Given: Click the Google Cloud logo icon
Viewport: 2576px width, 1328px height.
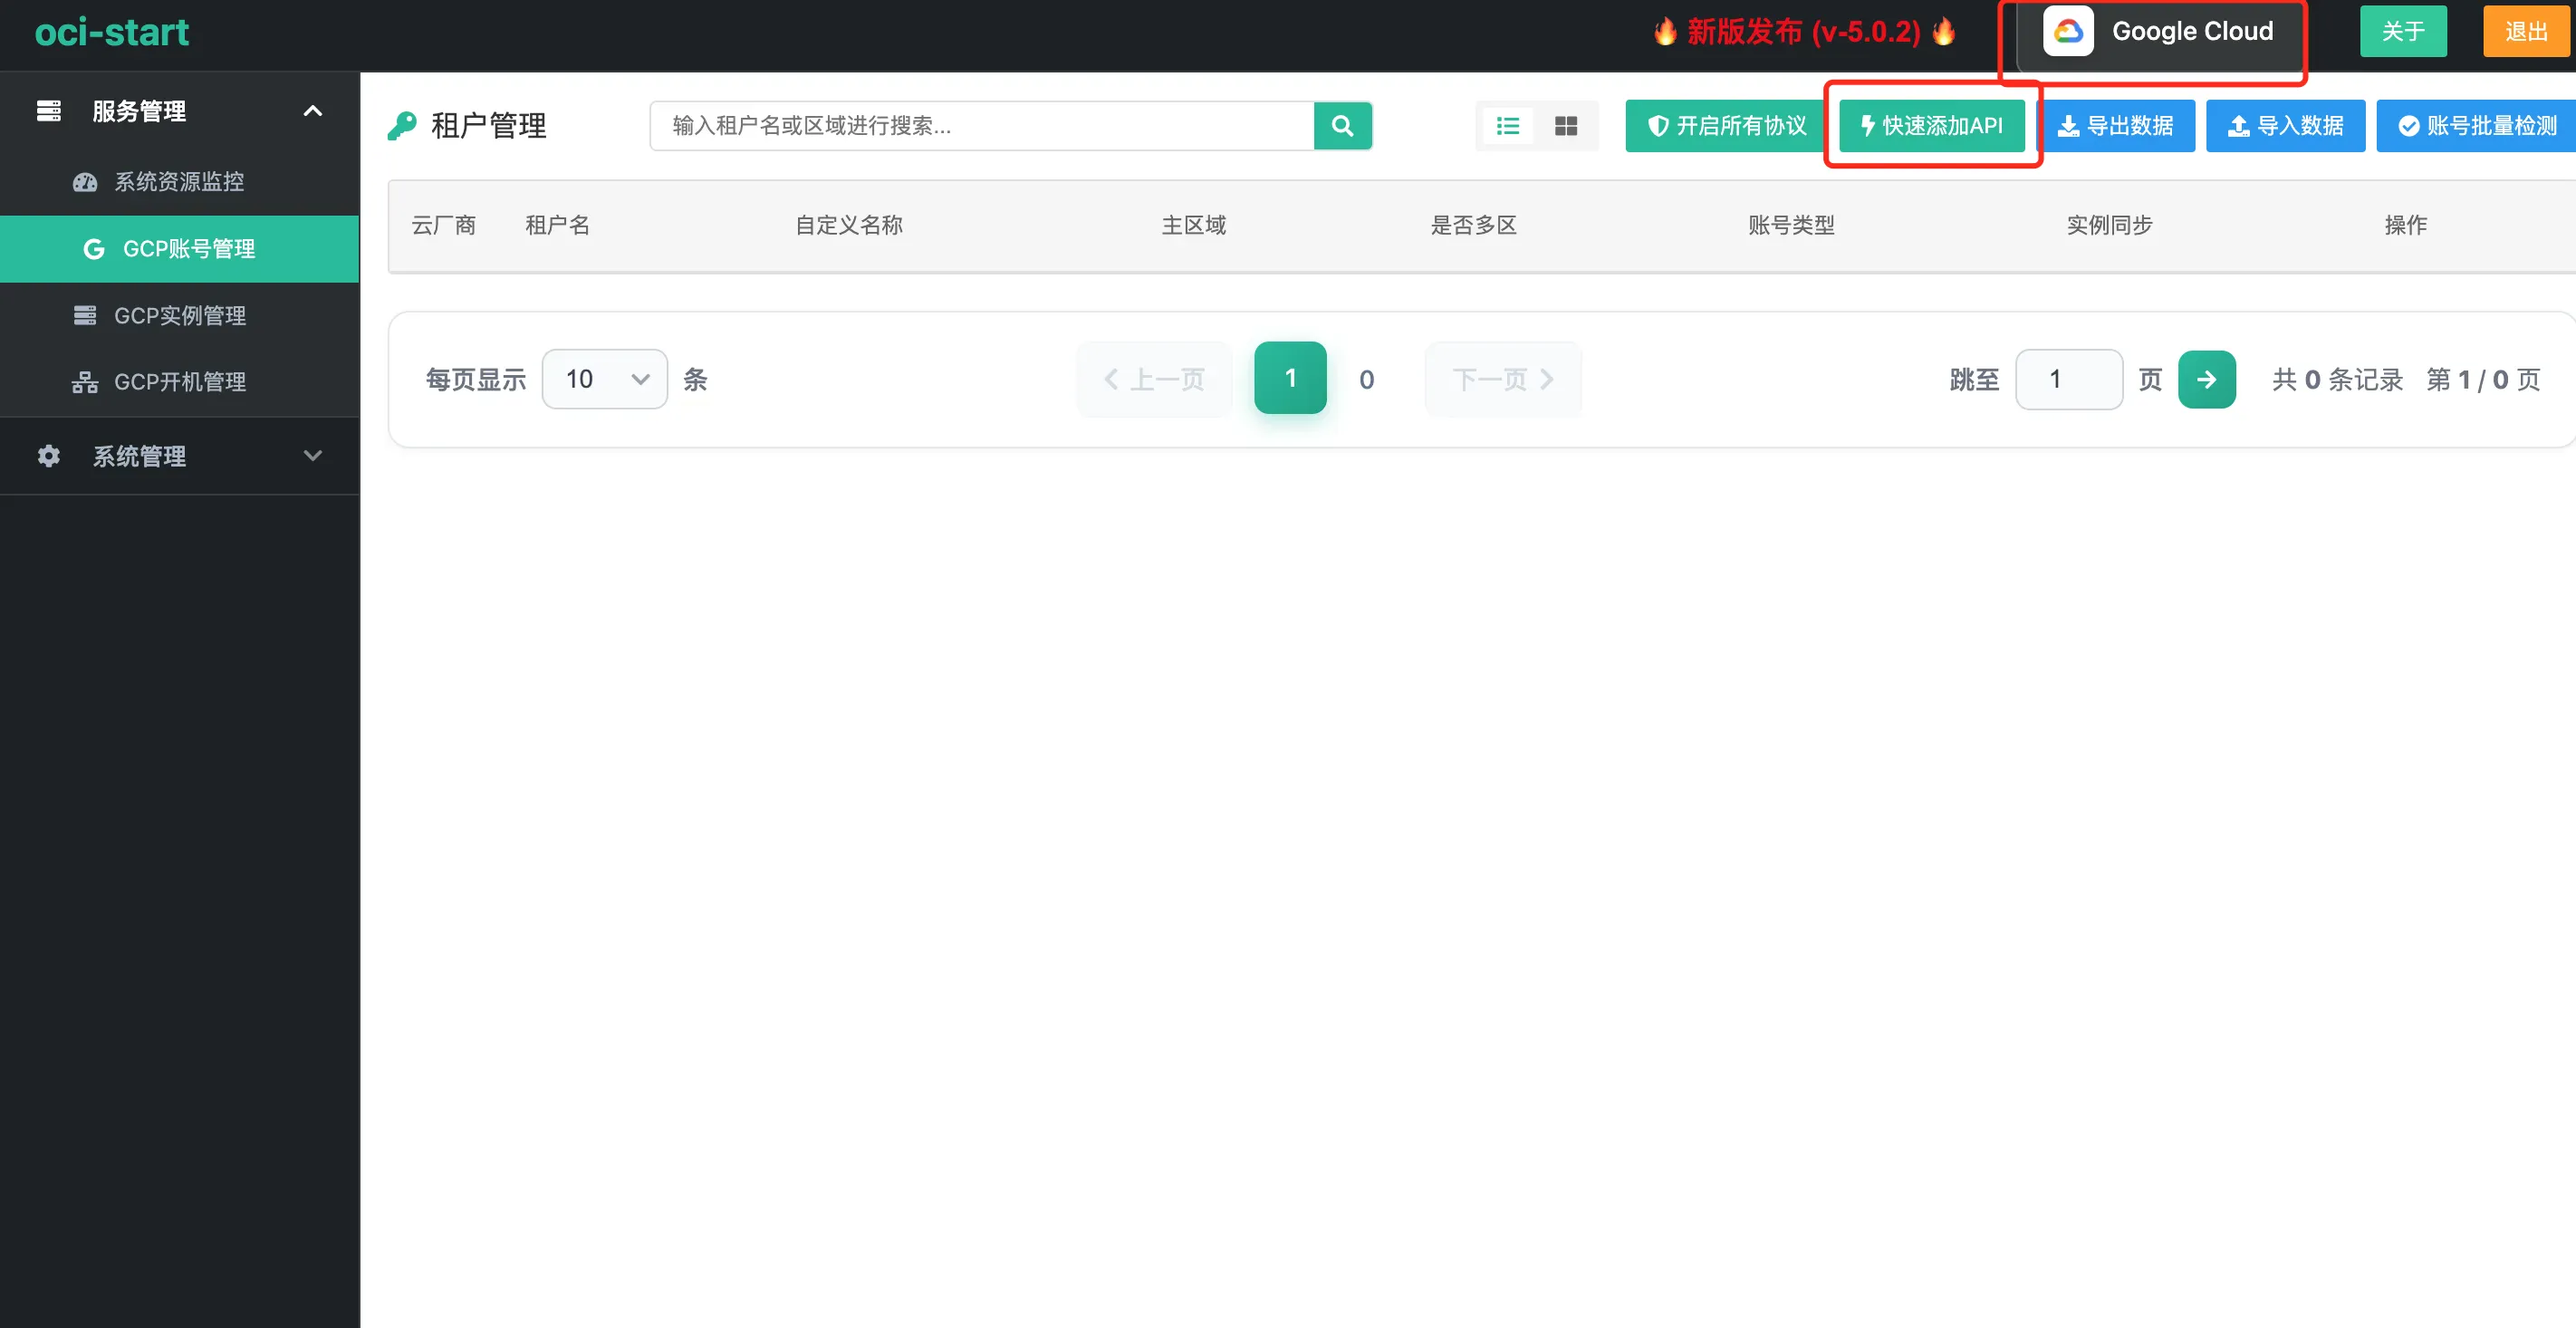Looking at the screenshot, I should point(2068,31).
